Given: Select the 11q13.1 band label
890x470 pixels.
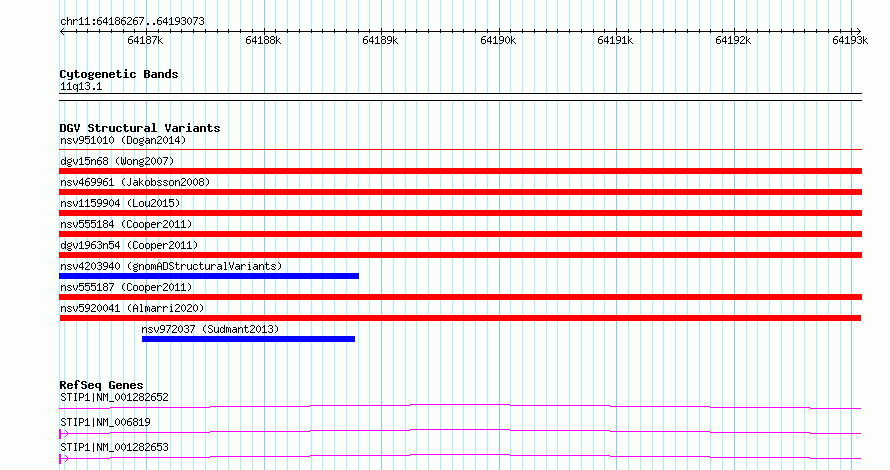Looking at the screenshot, I should click(81, 86).
